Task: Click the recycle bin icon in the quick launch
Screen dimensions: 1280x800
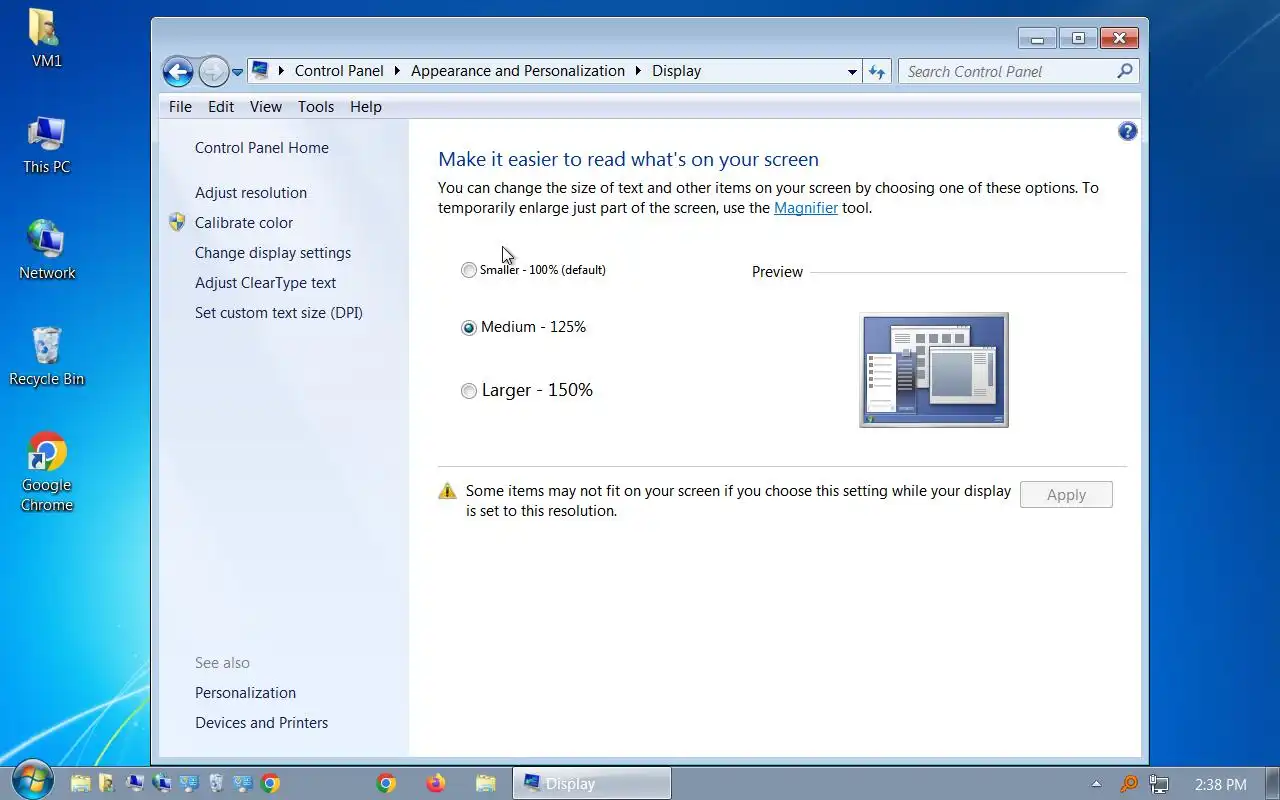Action: click(216, 783)
